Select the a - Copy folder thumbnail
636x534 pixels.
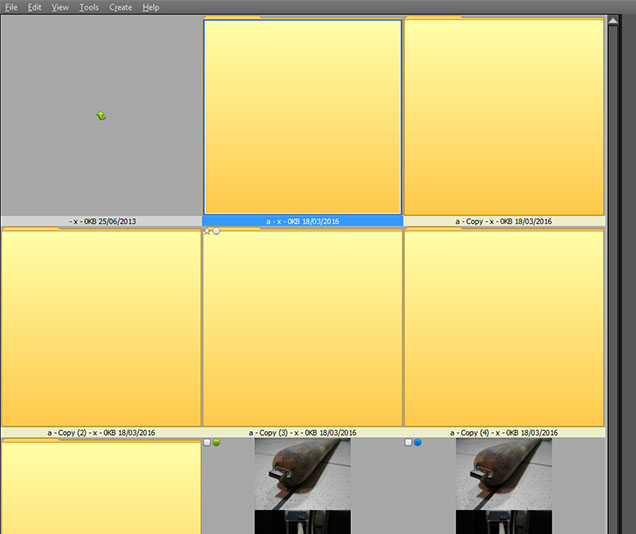[504, 116]
